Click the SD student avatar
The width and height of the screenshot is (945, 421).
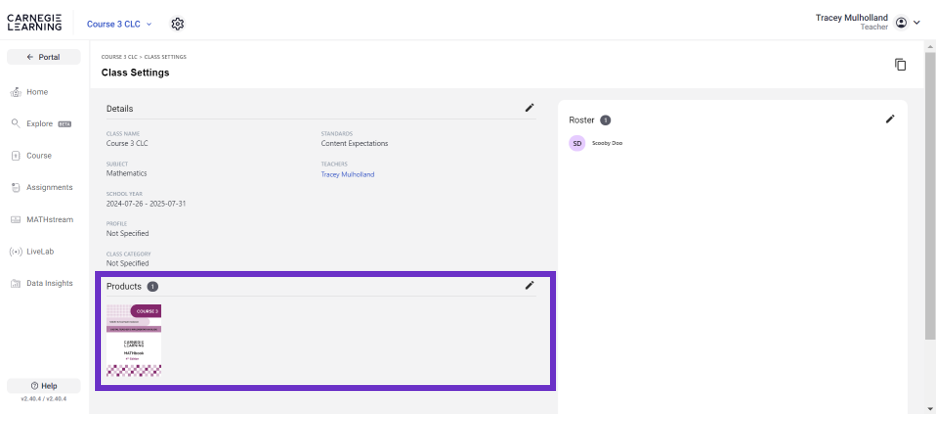pyautogui.click(x=577, y=143)
